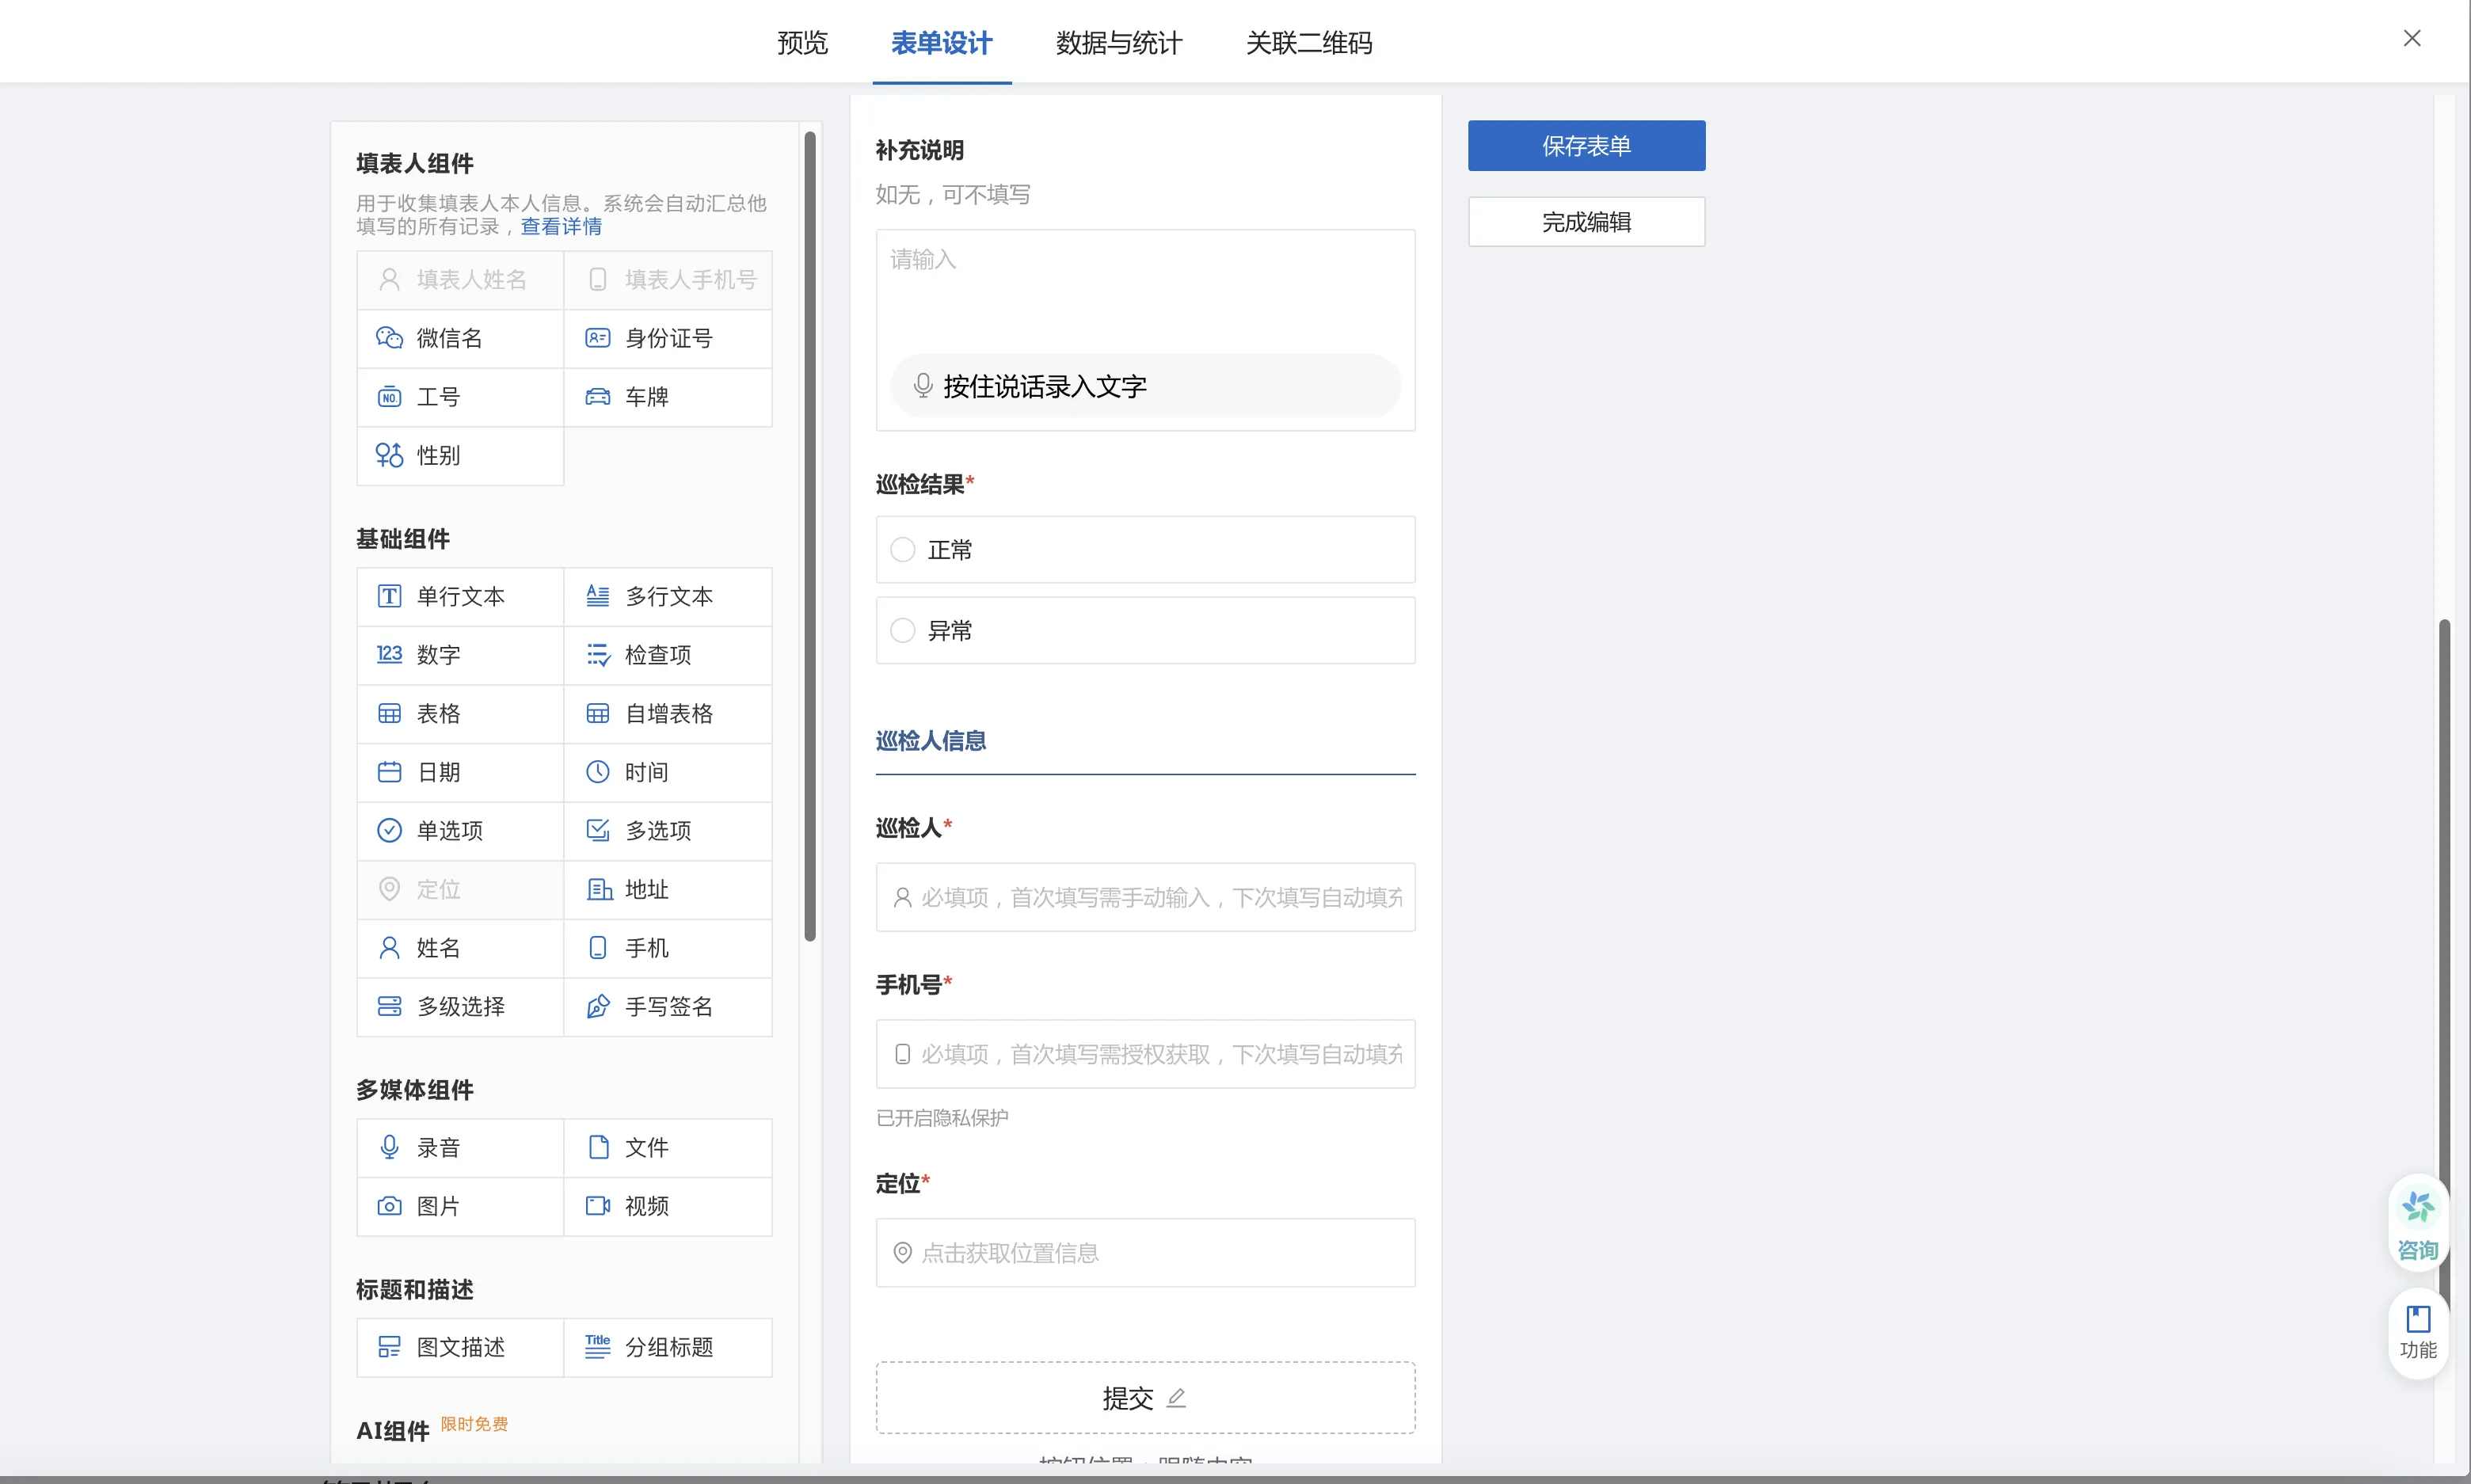Add the 工号 component

pyautogui.click(x=460, y=397)
